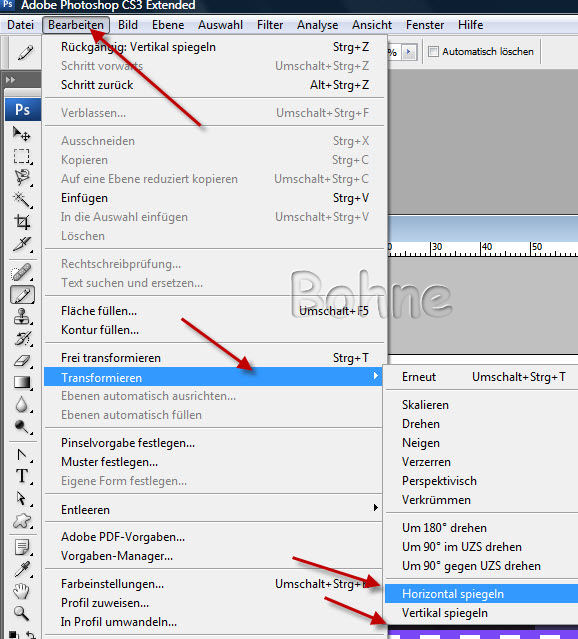
Task: Open the Filter menu
Action: (x=270, y=25)
